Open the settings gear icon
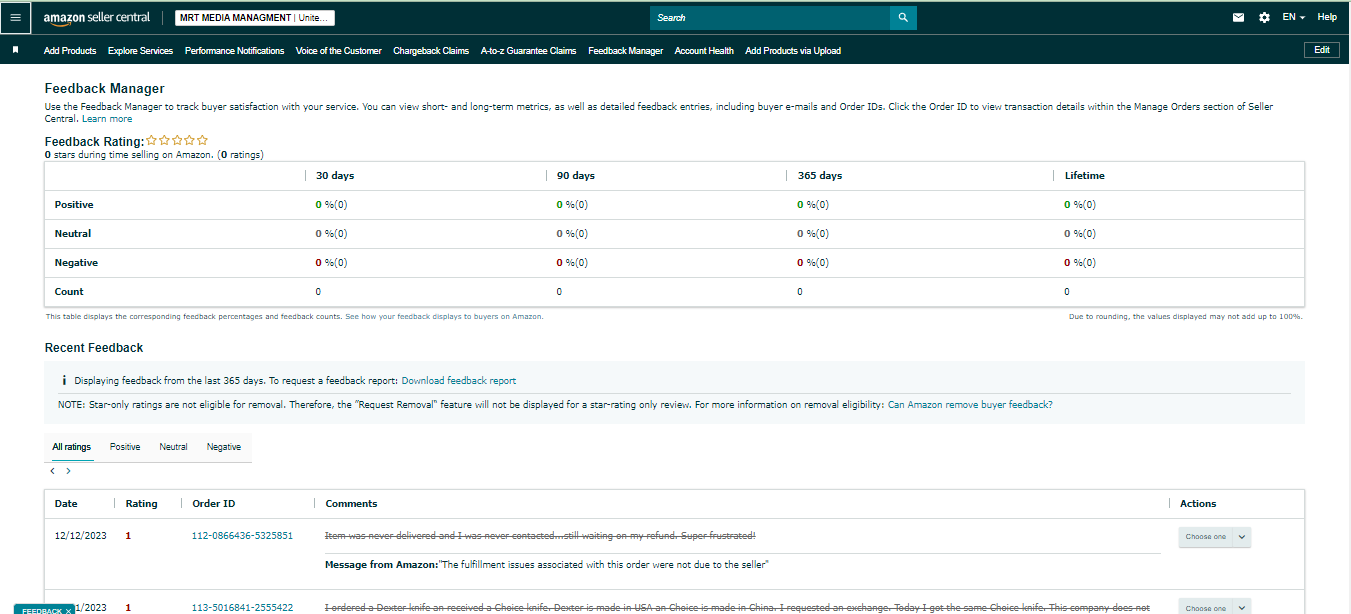The image size is (1351, 614). pyautogui.click(x=1264, y=17)
